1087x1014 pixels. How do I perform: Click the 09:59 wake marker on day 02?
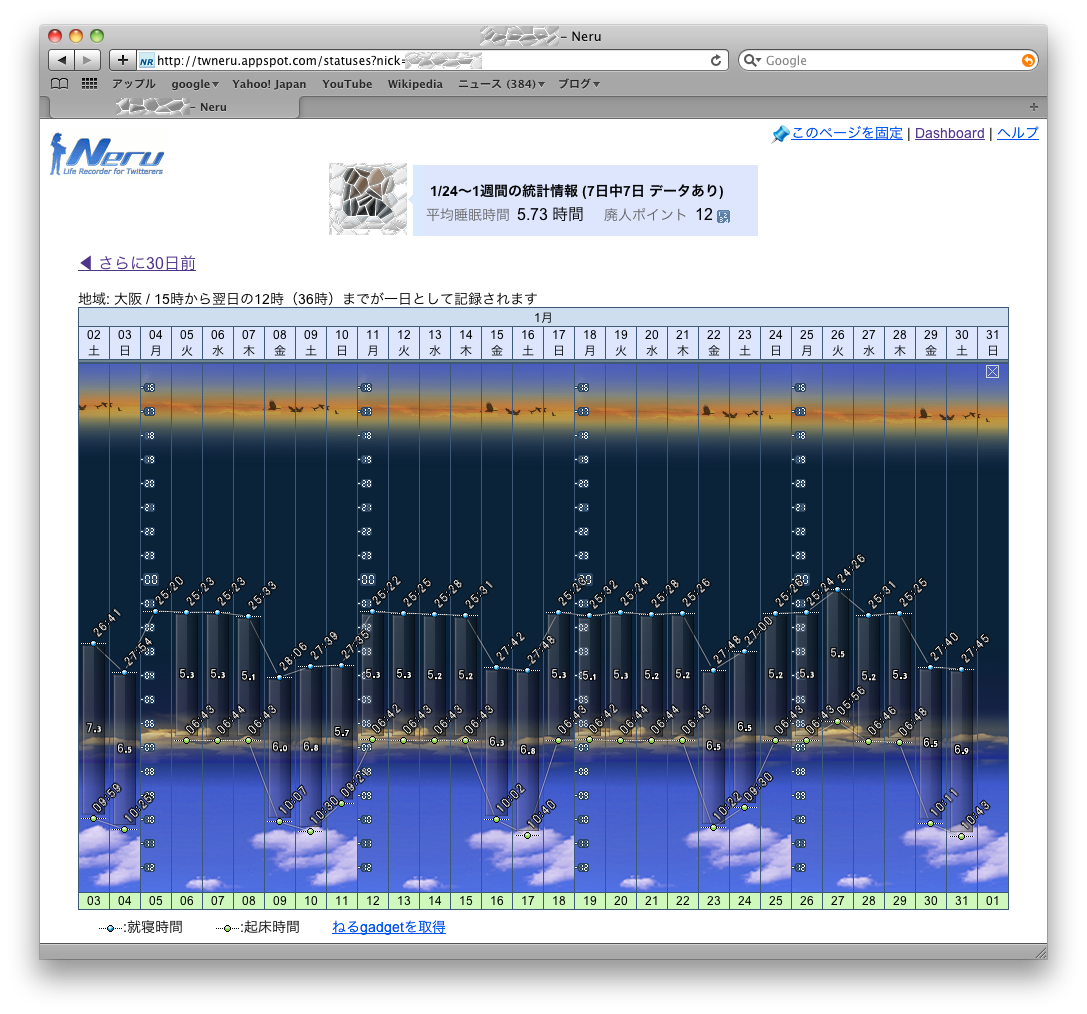pos(94,819)
